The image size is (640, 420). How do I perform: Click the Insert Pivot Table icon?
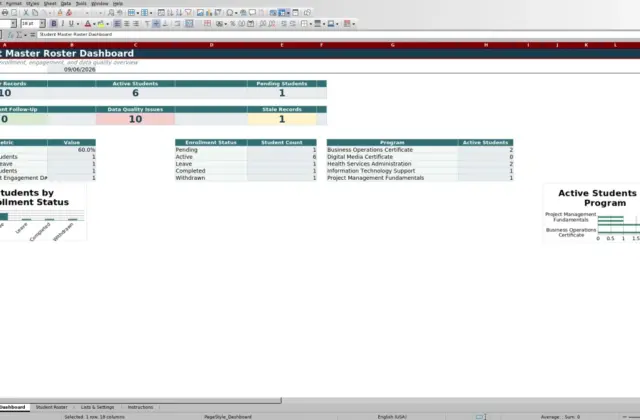click(218, 13)
